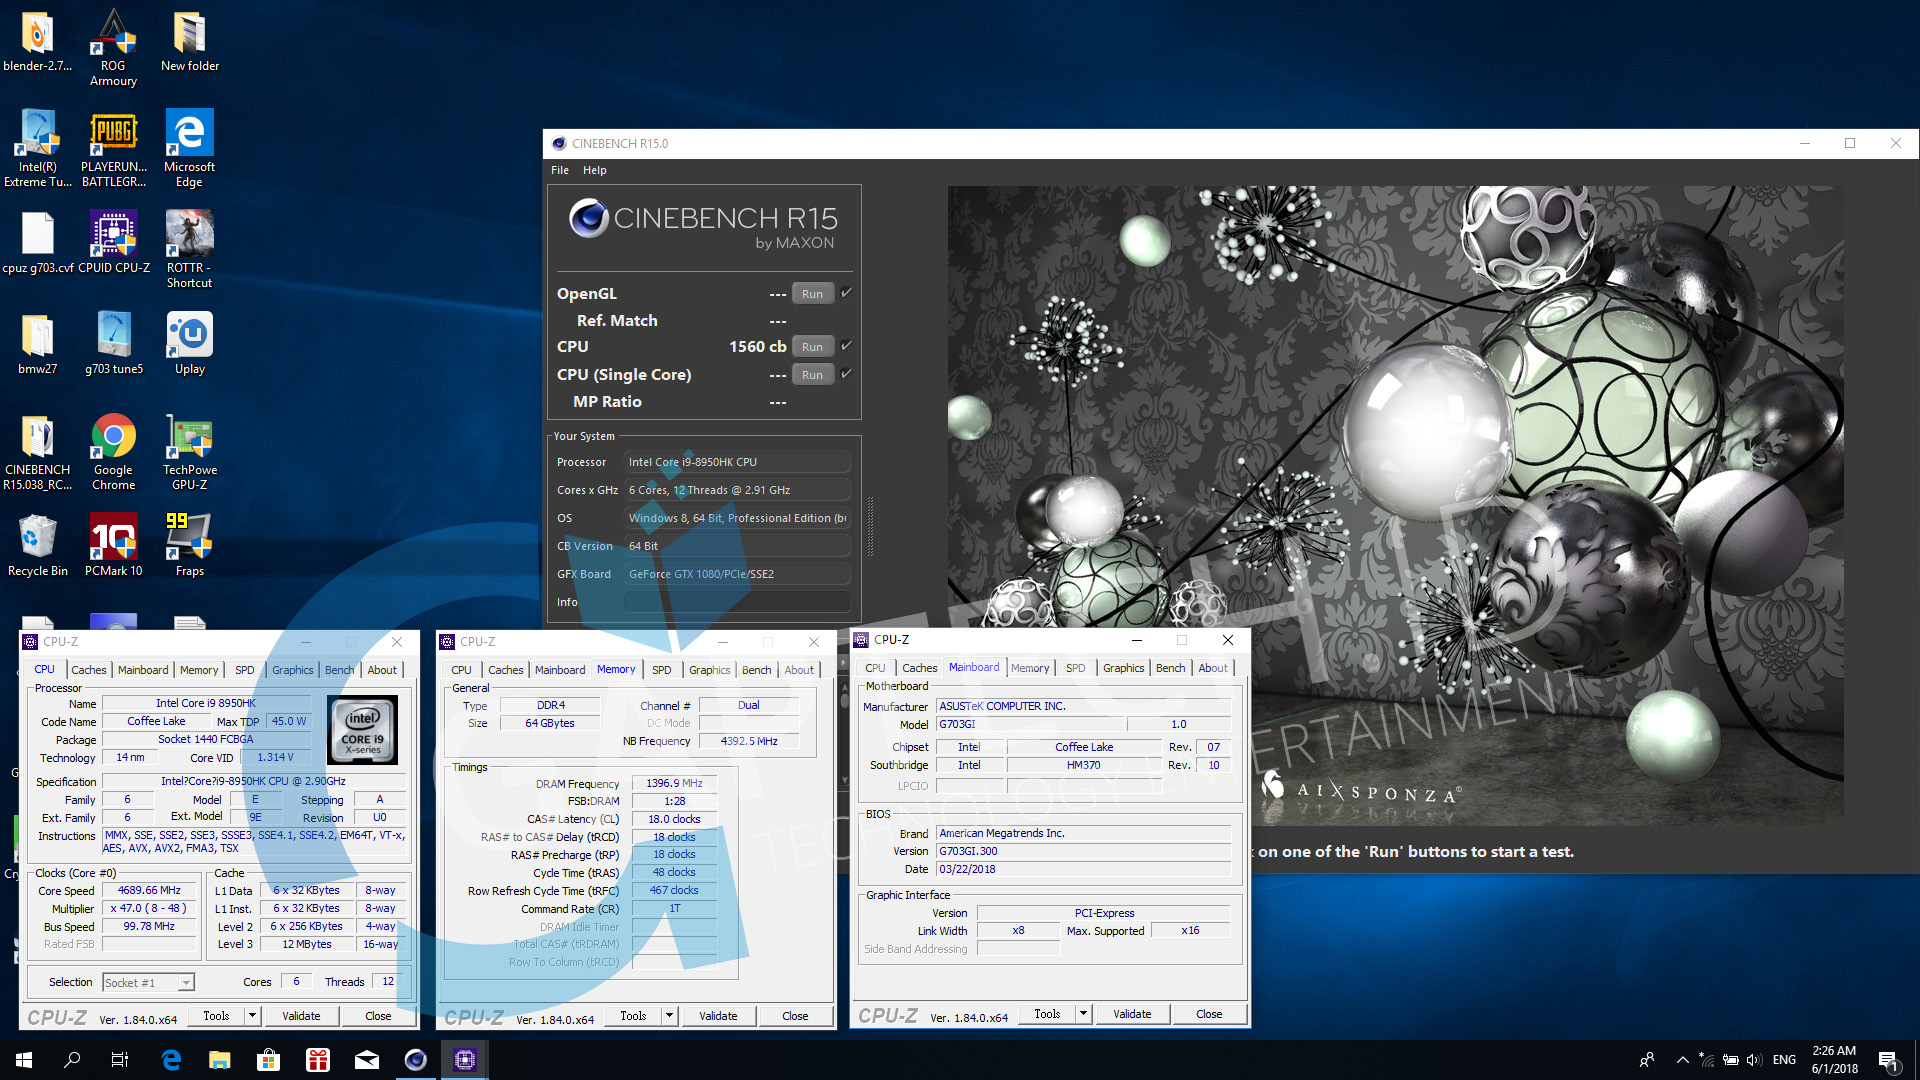Image resolution: width=1920 pixels, height=1080 pixels.
Task: Open Action Center notifications icon
Action: click(1888, 1060)
